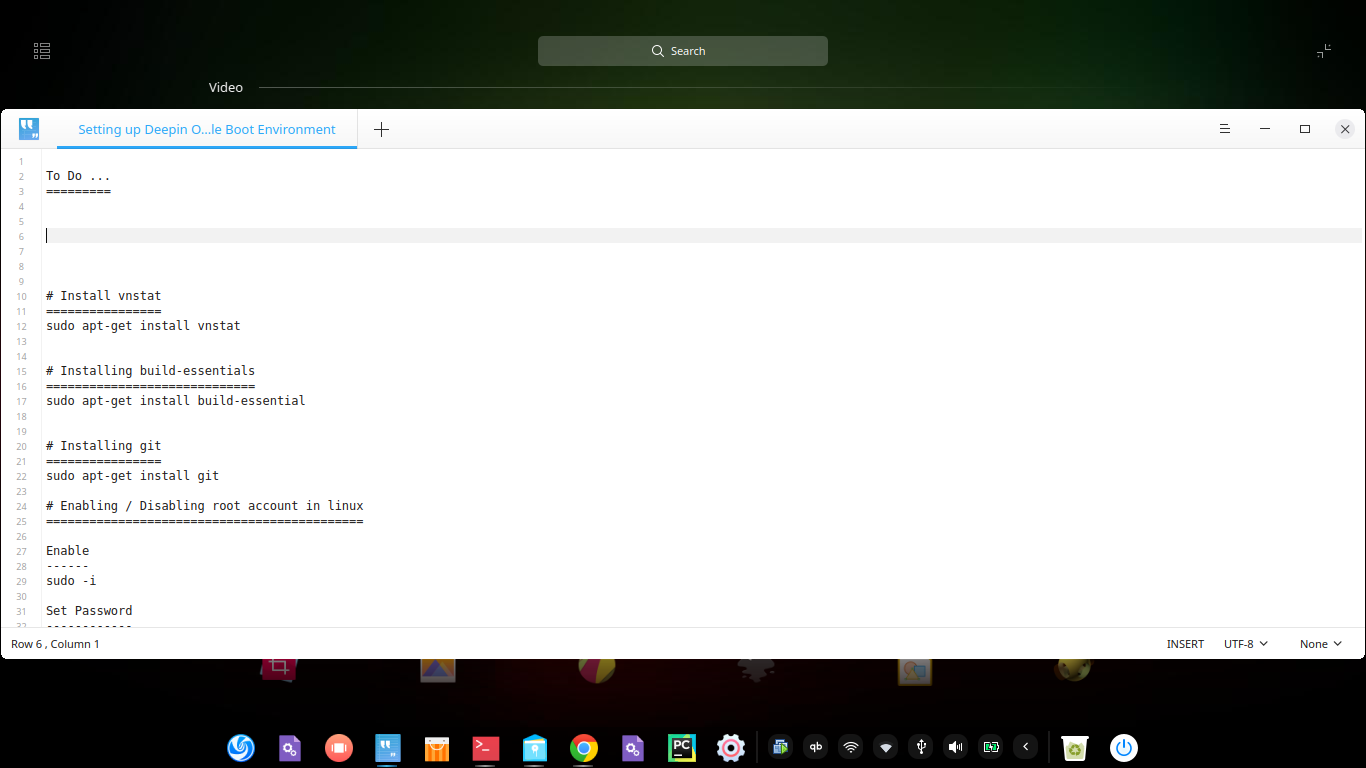Open the Trash from the dock
This screenshot has height=768, width=1366.
[1073, 748]
